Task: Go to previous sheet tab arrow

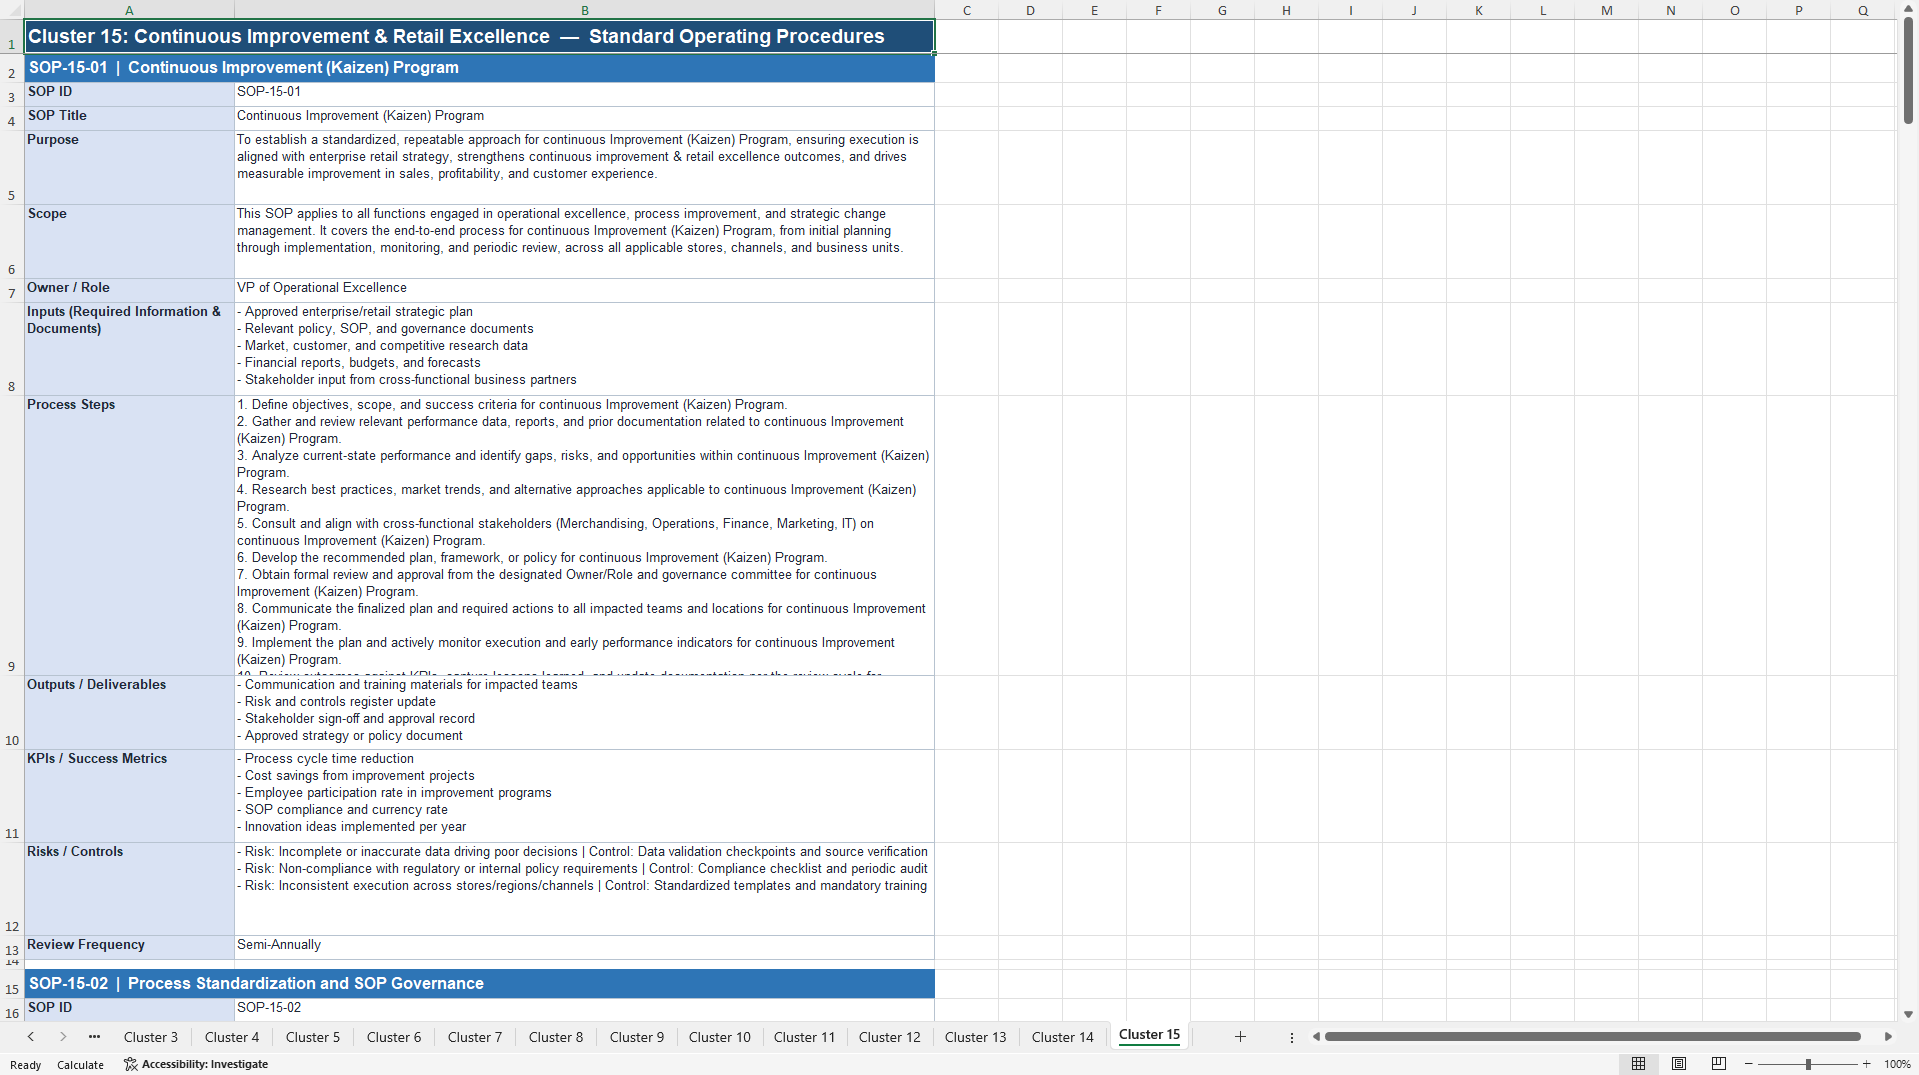Action: coord(31,1037)
